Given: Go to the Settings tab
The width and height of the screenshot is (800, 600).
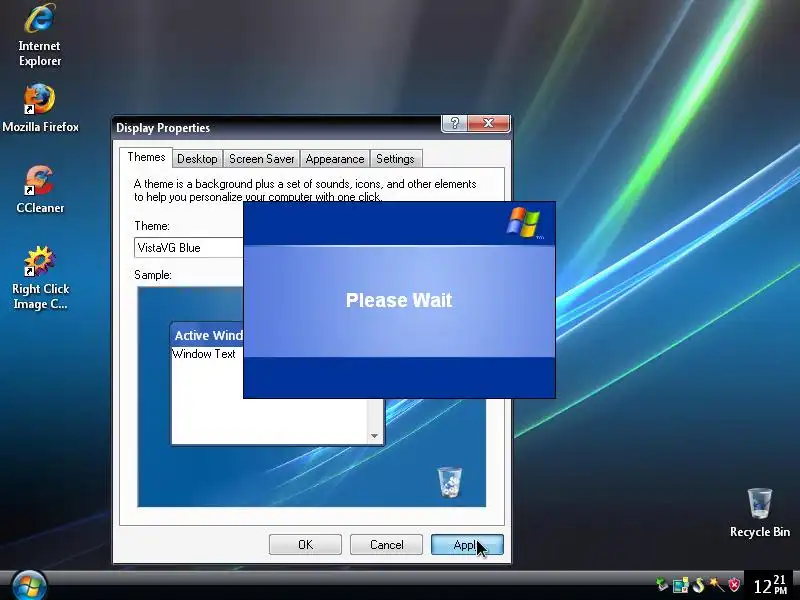Looking at the screenshot, I should [x=395, y=159].
